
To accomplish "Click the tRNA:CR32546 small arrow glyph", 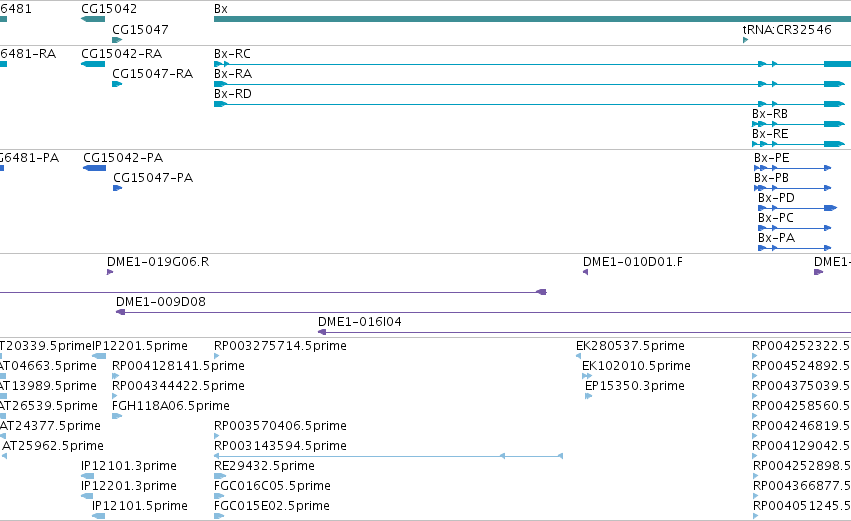I will click(746, 40).
